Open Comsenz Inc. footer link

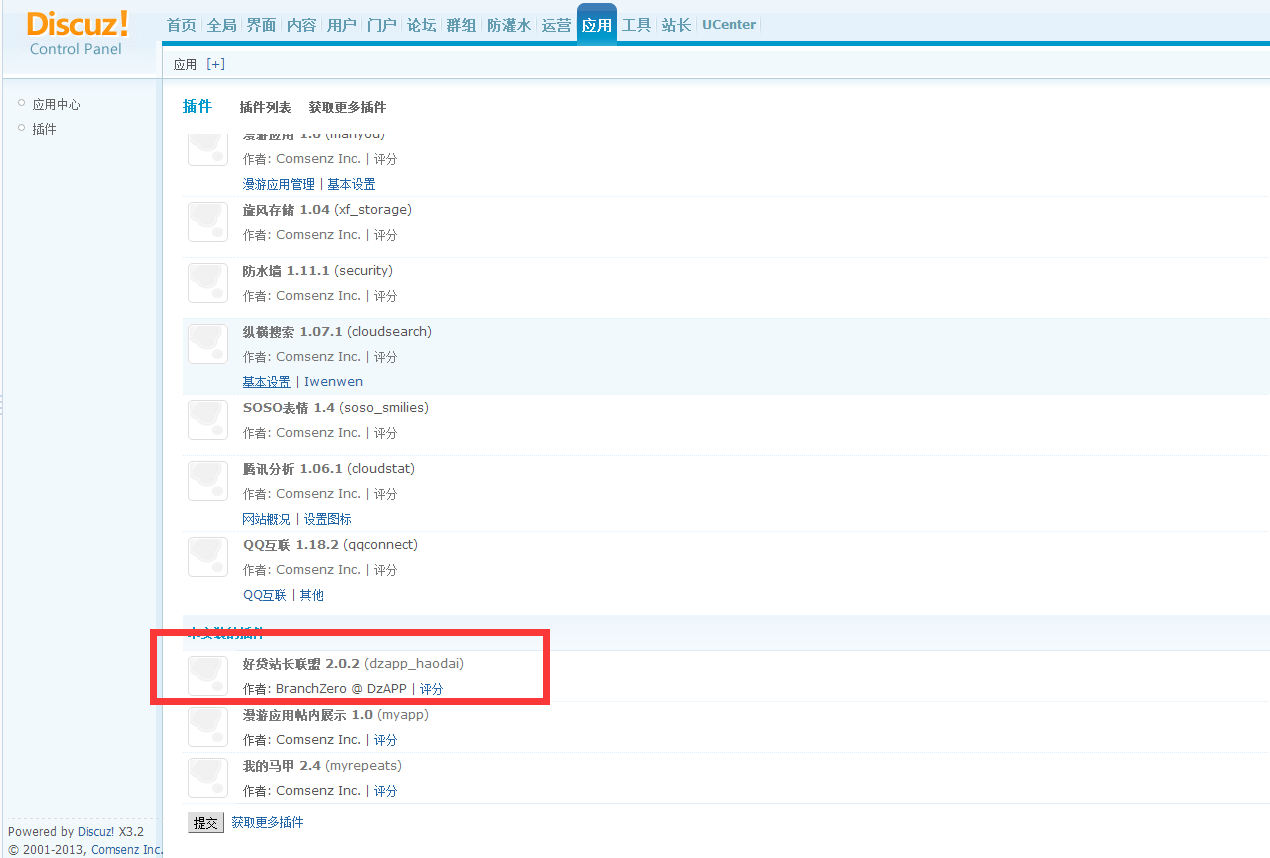127,850
